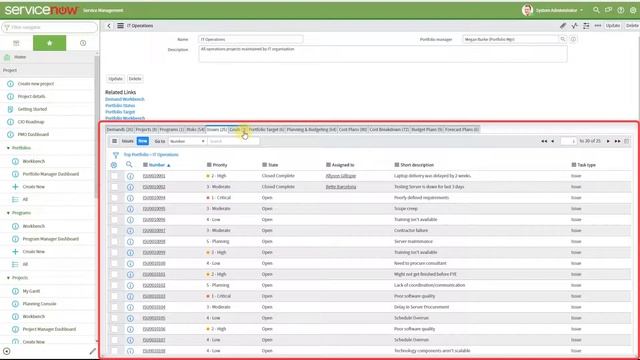Click the blue New button in Issues list
This screenshot has width=640, height=360.
tap(142, 141)
